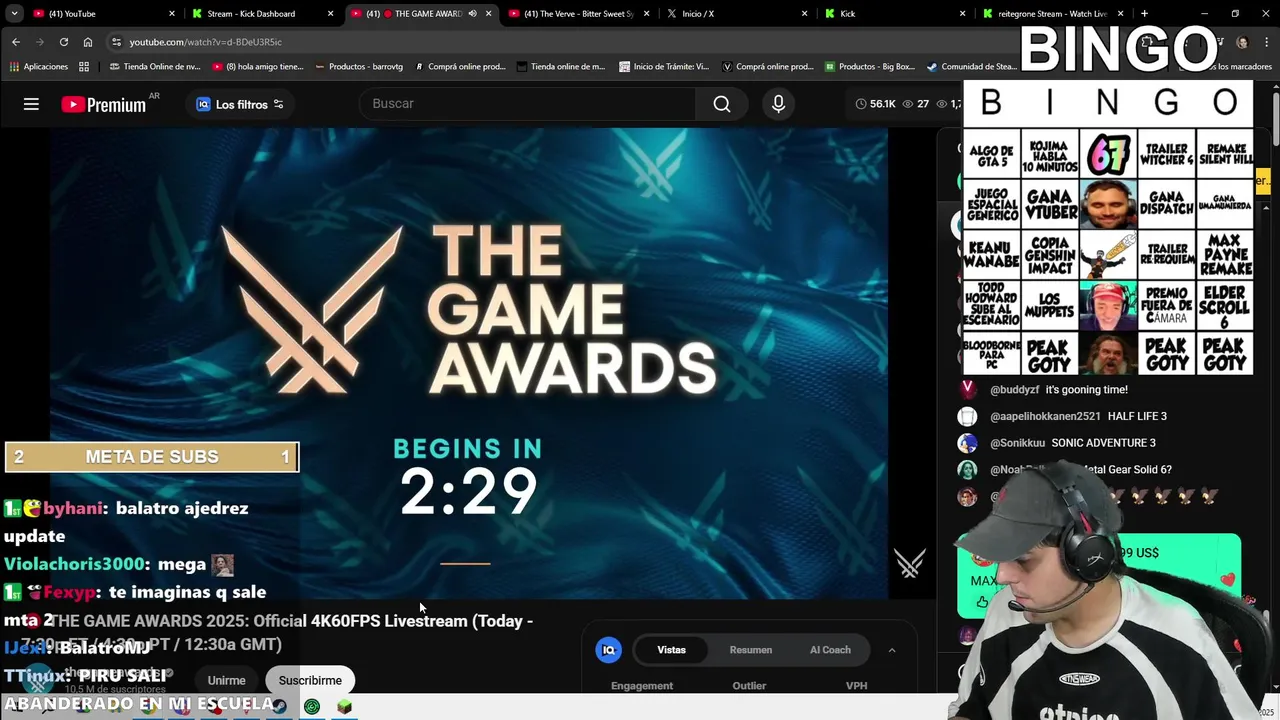The height and width of the screenshot is (720, 1280).
Task: Close THE GAME AWARDS tab
Action: pyautogui.click(x=488, y=14)
